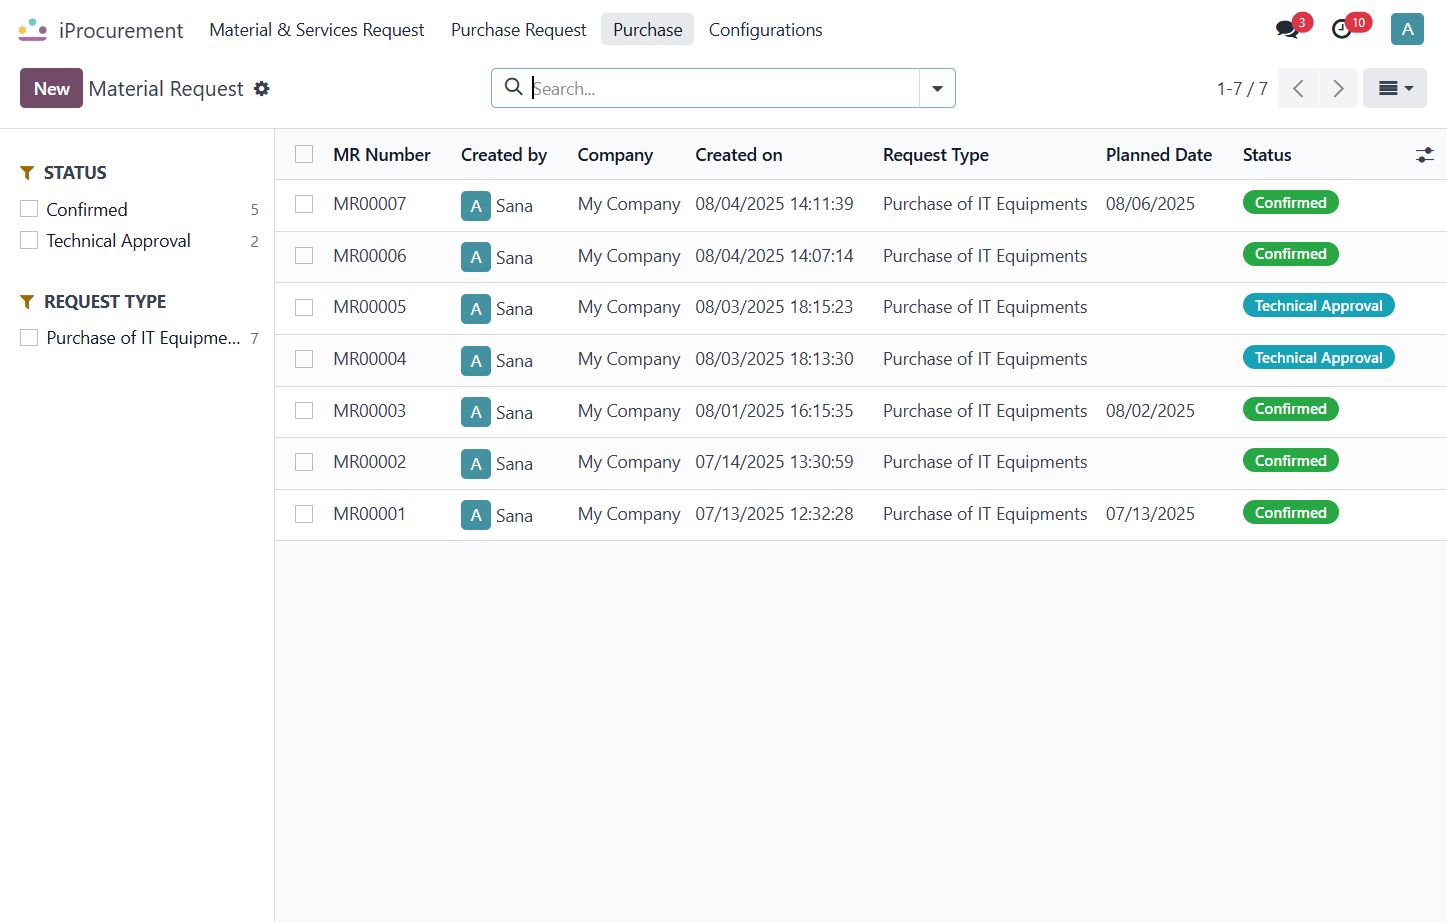The width and height of the screenshot is (1447, 922).
Task: Open the activities clock icon
Action: pyautogui.click(x=1342, y=30)
